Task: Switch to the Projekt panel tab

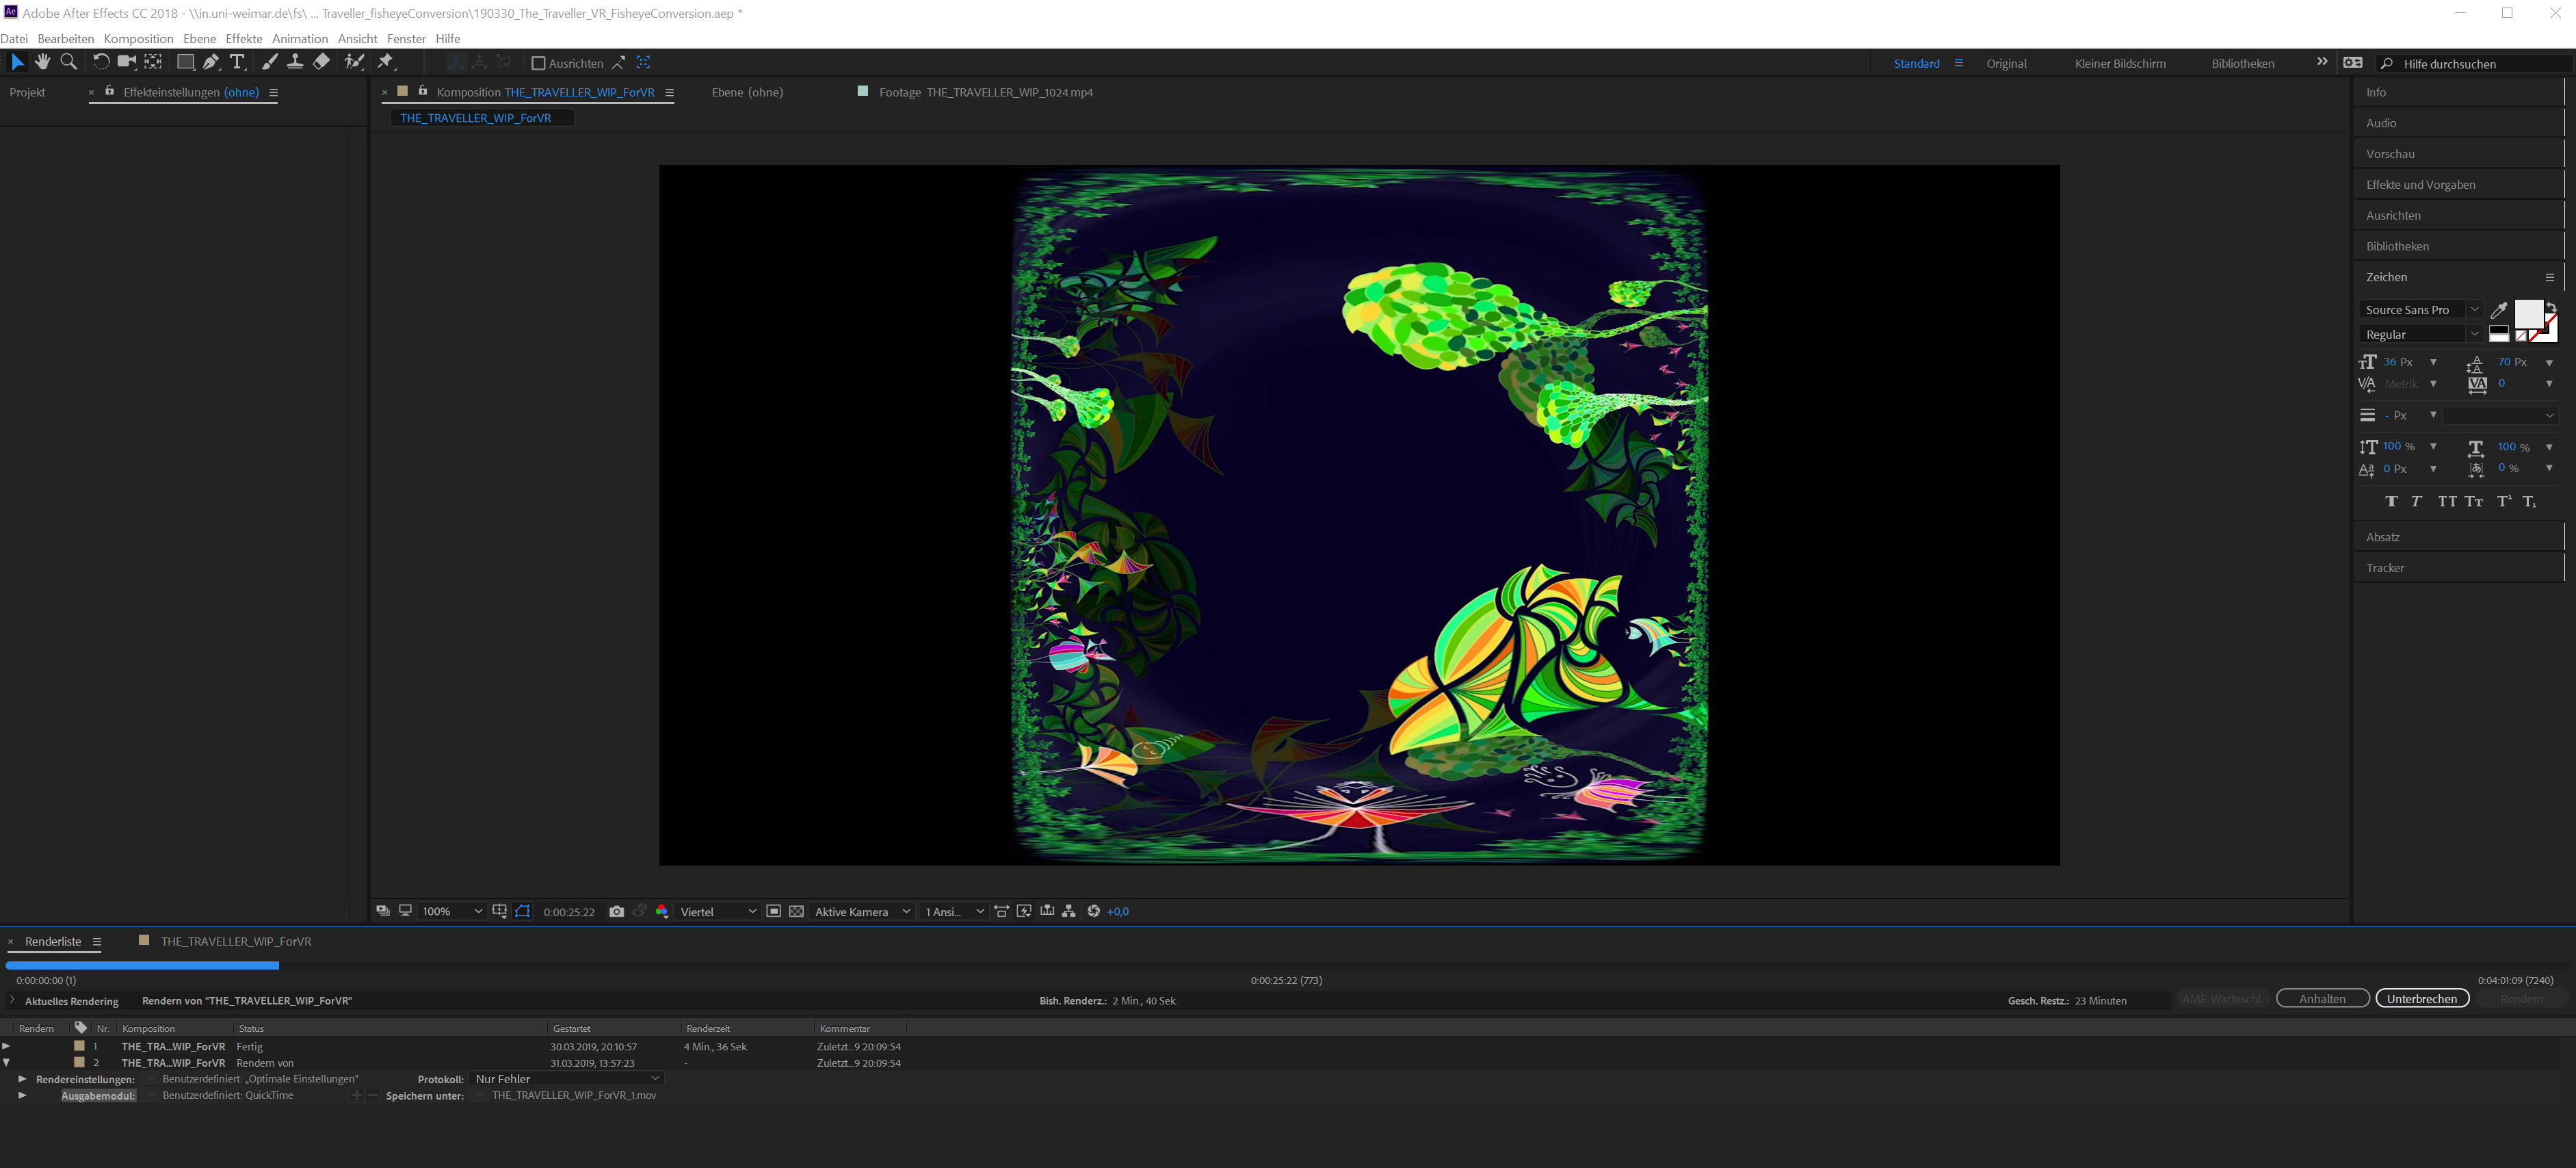Action: [x=27, y=92]
